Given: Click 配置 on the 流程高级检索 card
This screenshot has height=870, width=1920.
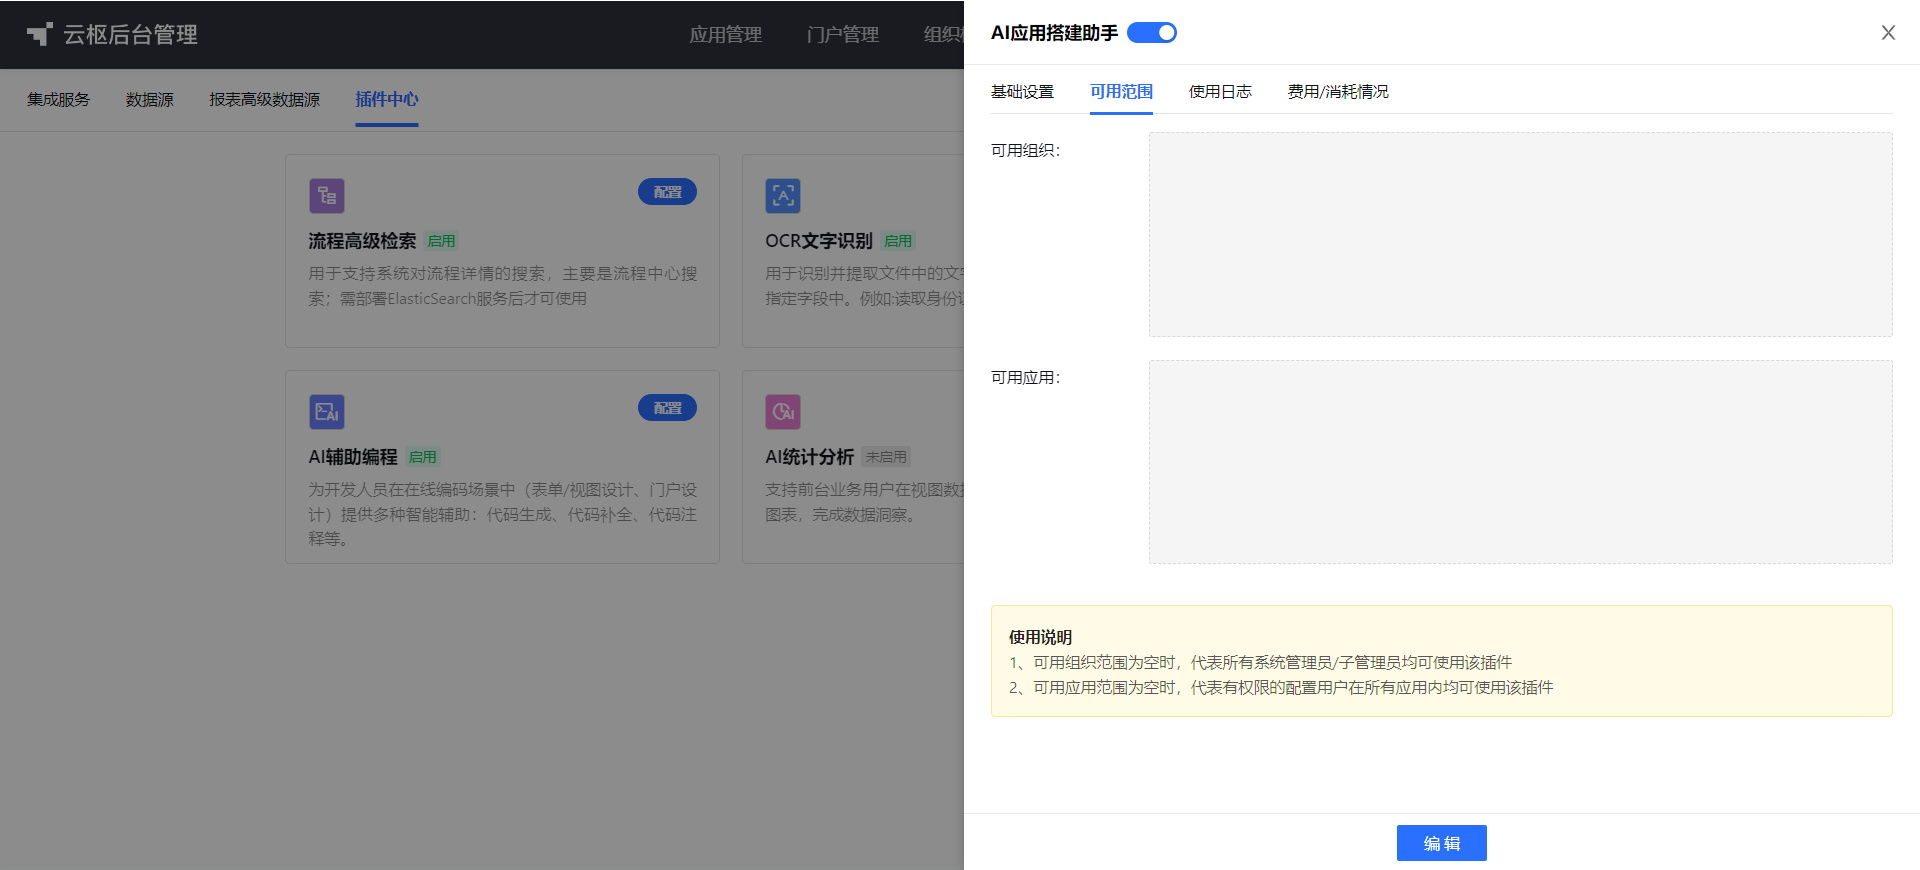Looking at the screenshot, I should 668,192.
